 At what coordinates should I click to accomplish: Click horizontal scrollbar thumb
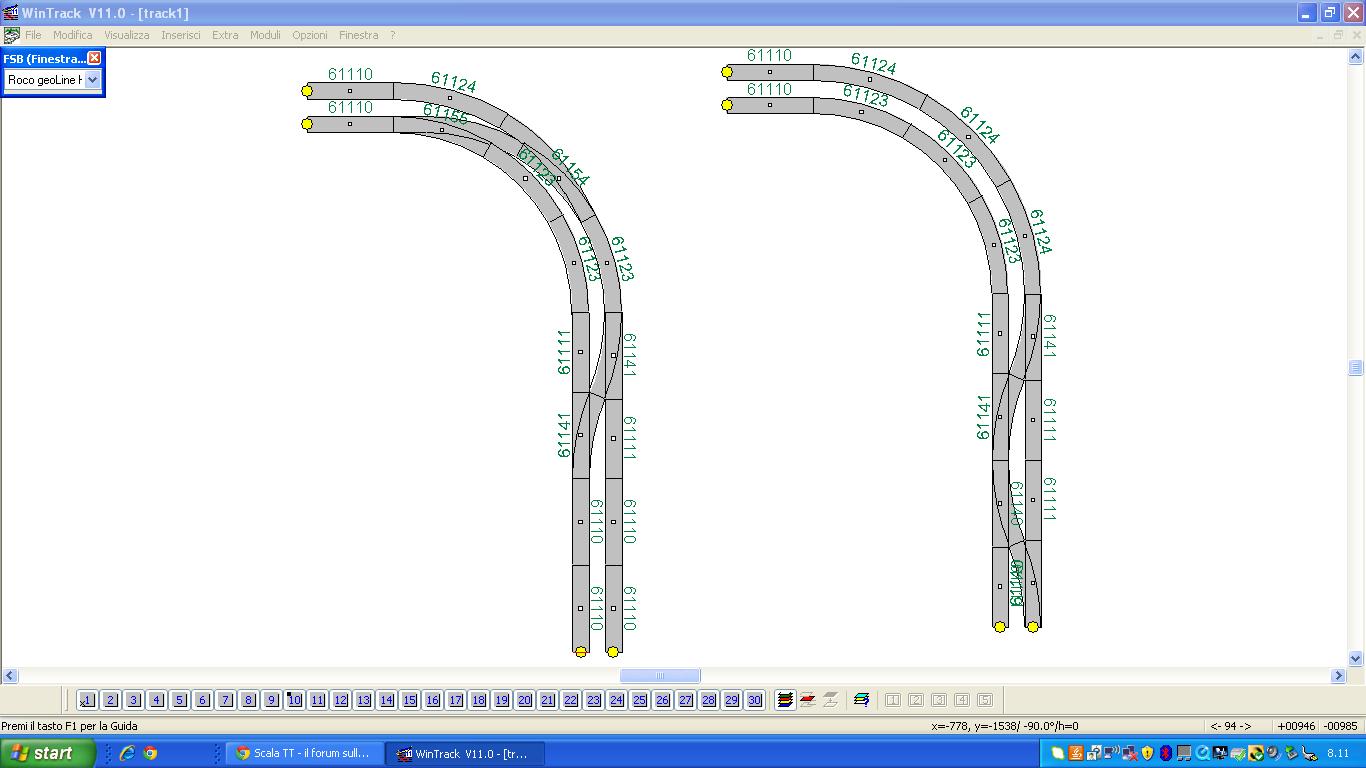coord(660,676)
